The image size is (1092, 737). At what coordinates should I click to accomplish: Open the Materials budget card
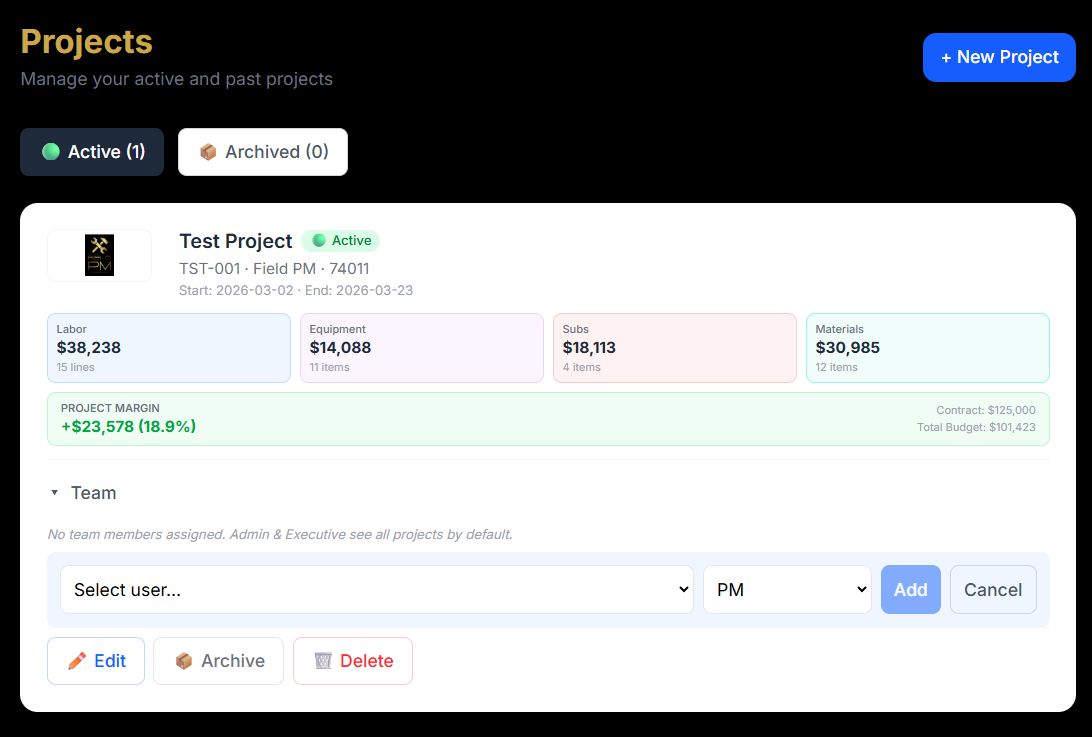pos(927,347)
